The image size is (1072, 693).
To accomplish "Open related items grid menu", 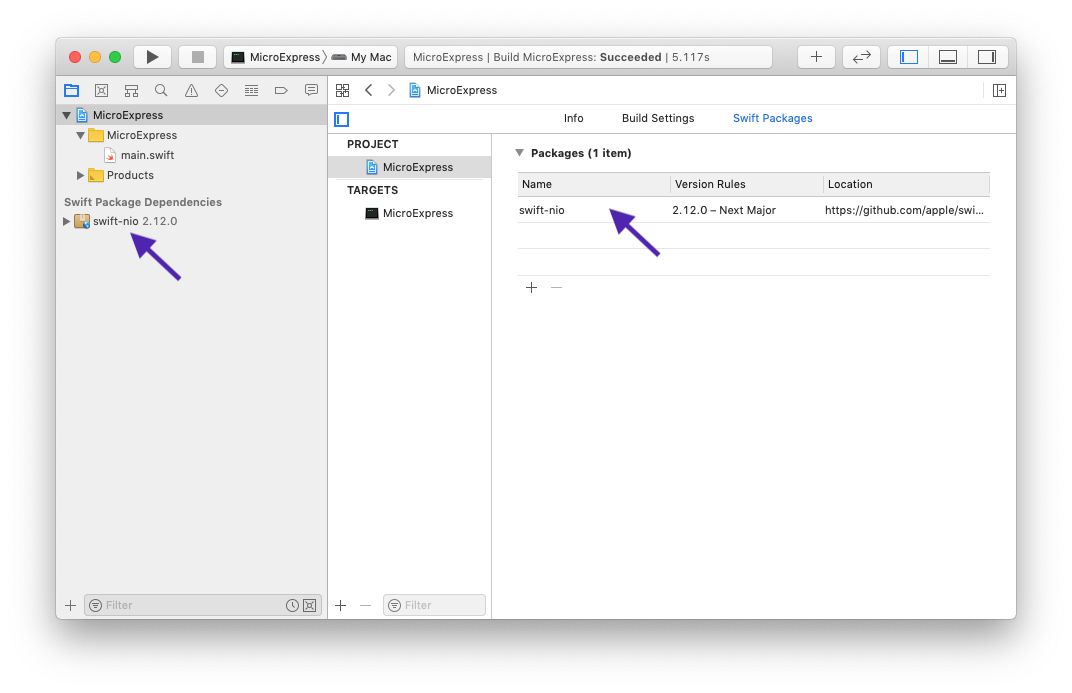I will [x=343, y=90].
